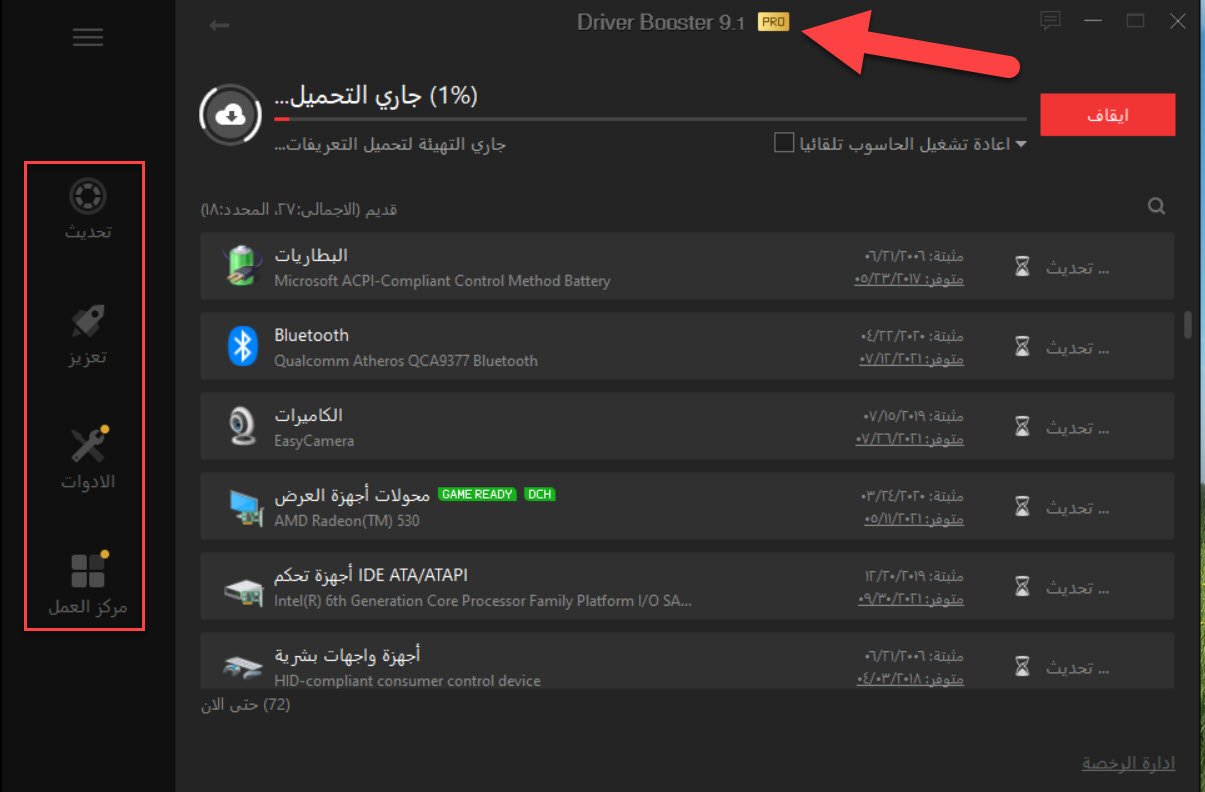This screenshot has height=792, width=1205.
Task: Open the تحديث (Update) sidebar tab
Action: (x=88, y=208)
